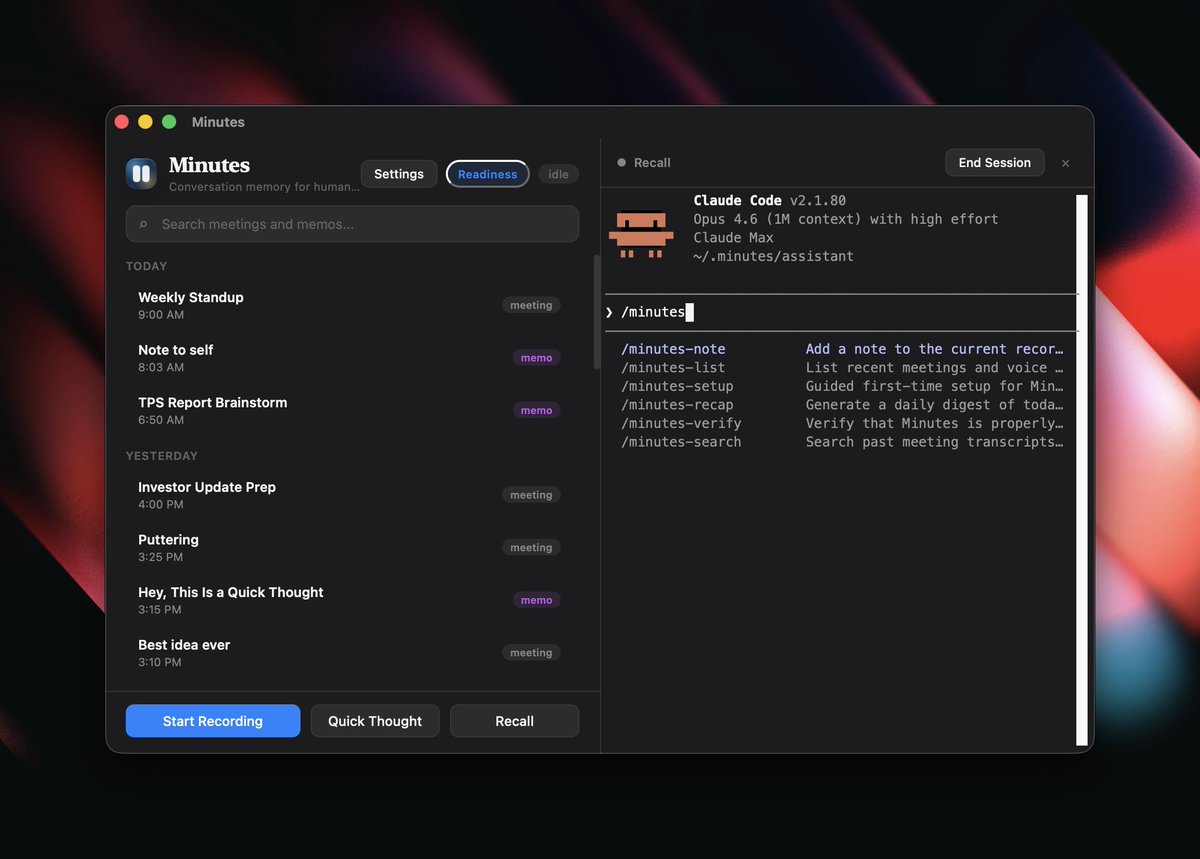Select the /minutes-search command
The image size is (1200, 859).
842,442
